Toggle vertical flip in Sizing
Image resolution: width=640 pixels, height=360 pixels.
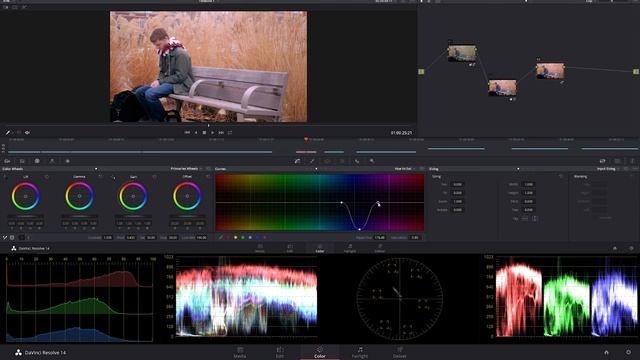(535, 218)
